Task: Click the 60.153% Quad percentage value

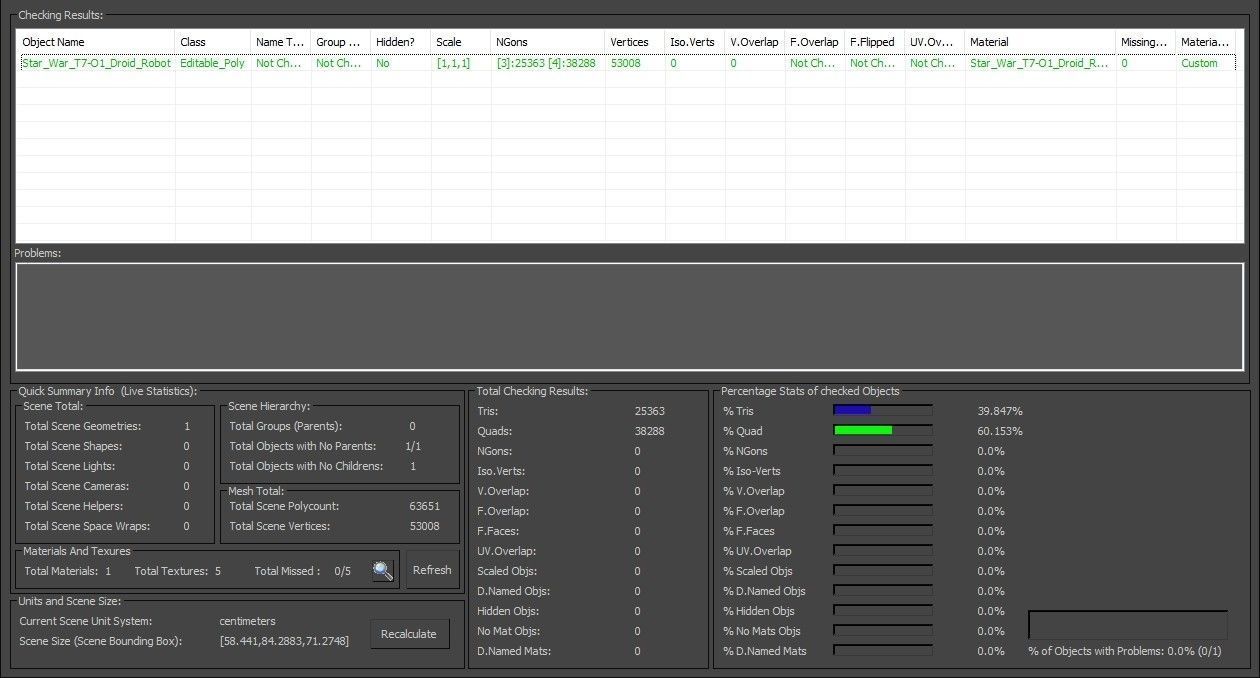Action: 1000,431
